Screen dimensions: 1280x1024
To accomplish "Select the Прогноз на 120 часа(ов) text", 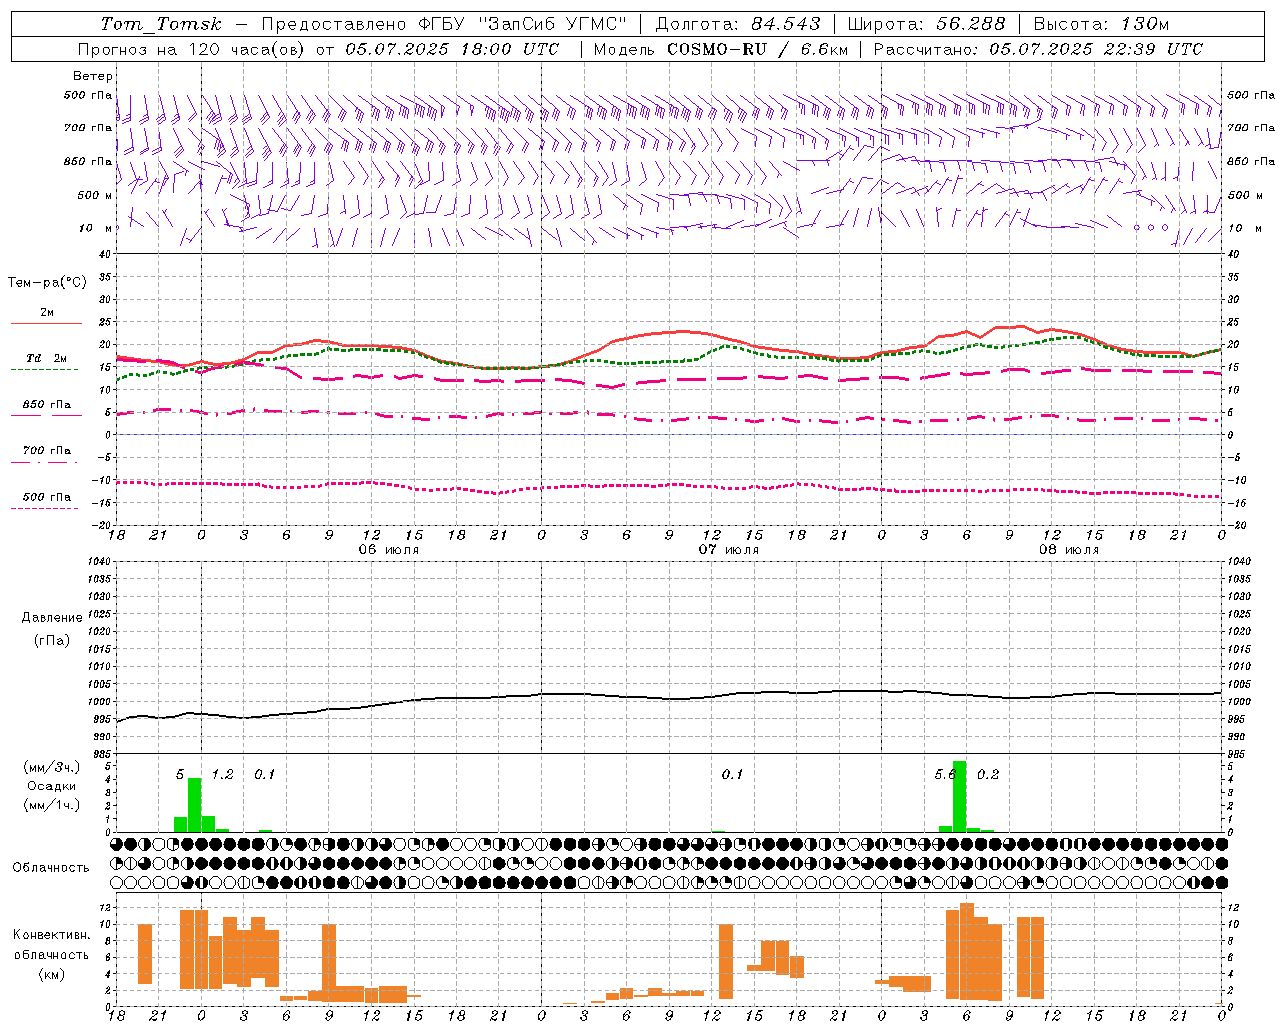I will click(x=193, y=49).
